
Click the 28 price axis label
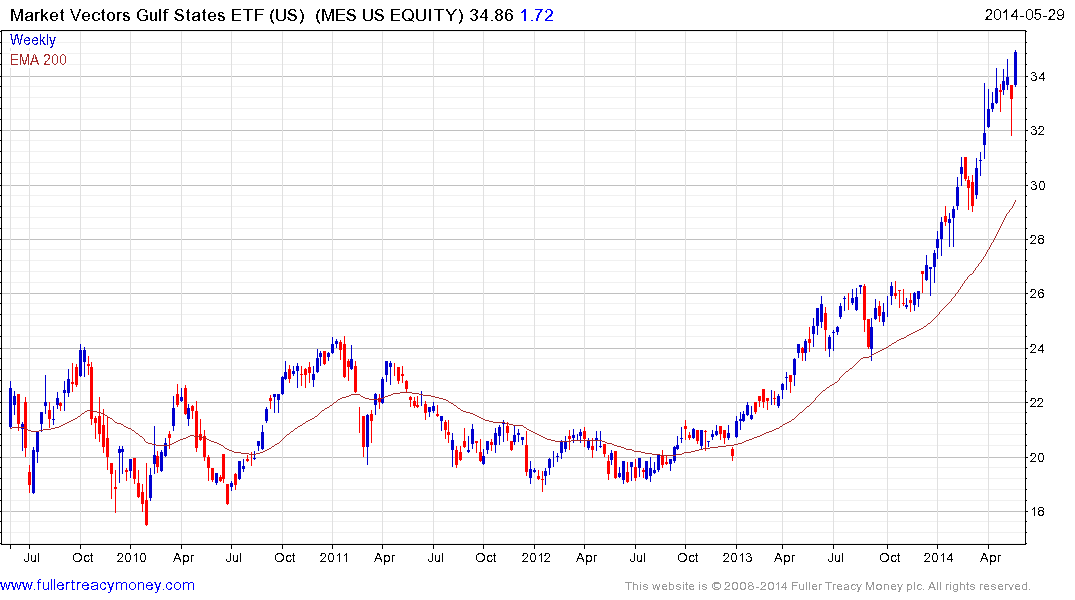[1037, 239]
